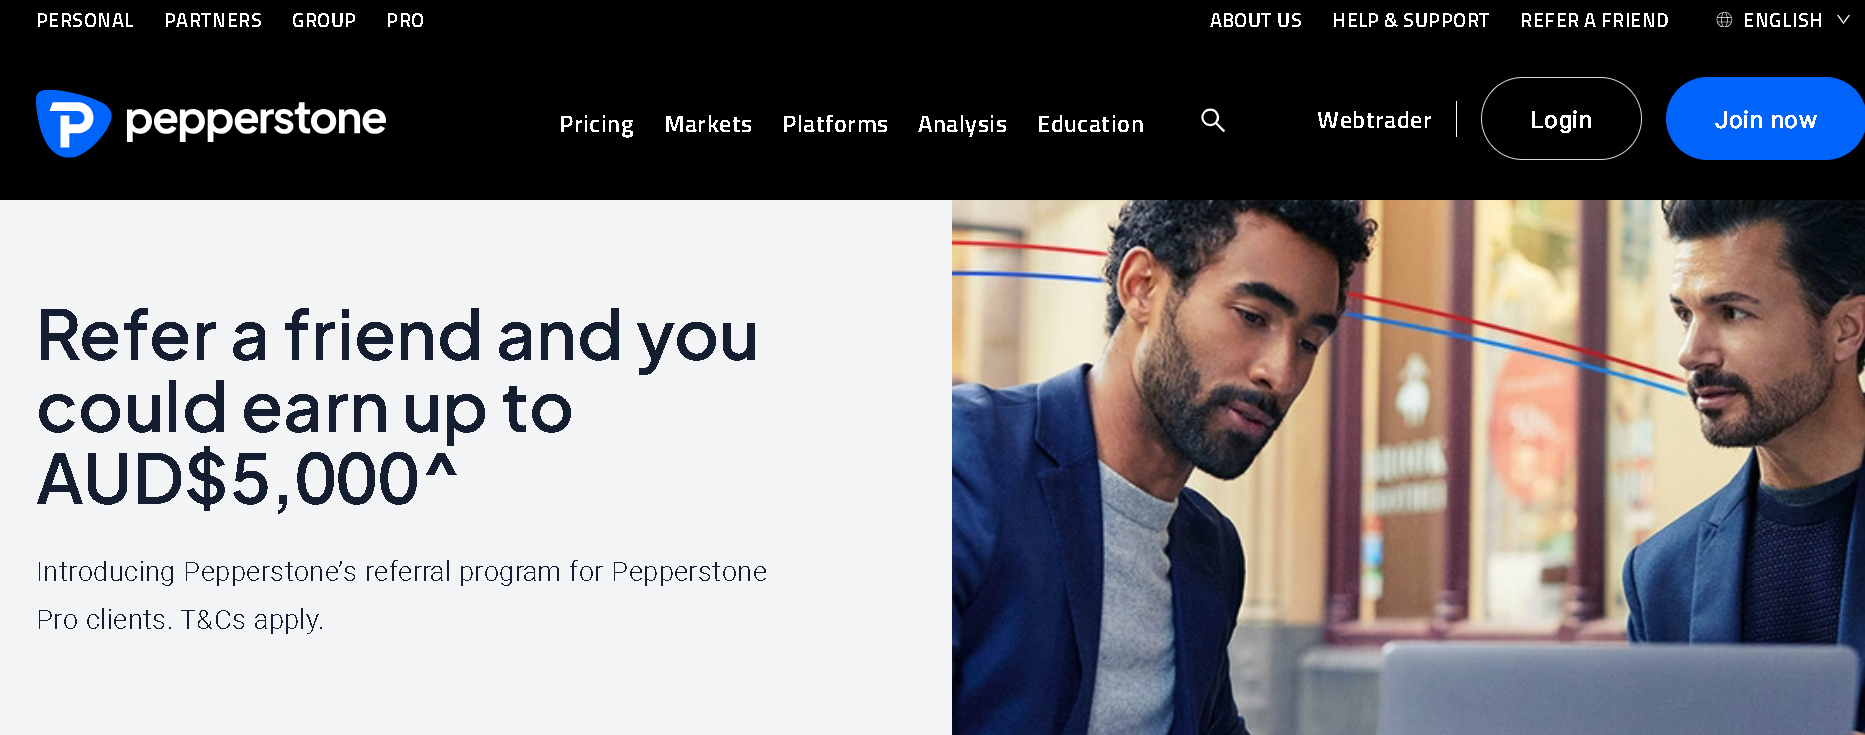1865x735 pixels.
Task: Open the Markets menu
Action: (x=708, y=124)
